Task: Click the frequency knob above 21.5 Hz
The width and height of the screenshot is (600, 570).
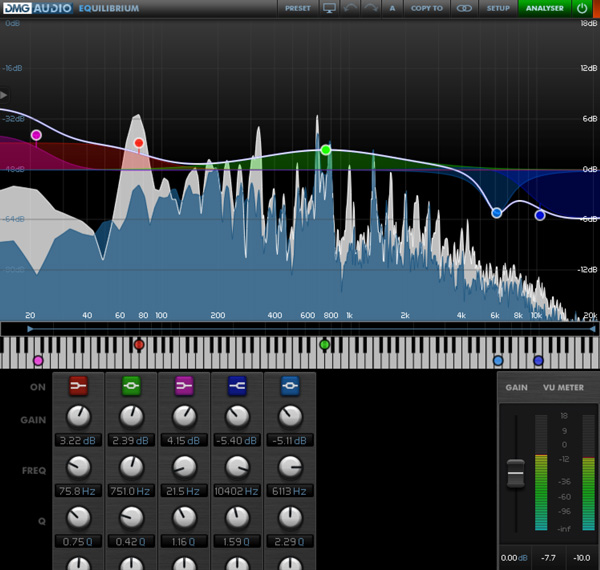Action: 184,467
